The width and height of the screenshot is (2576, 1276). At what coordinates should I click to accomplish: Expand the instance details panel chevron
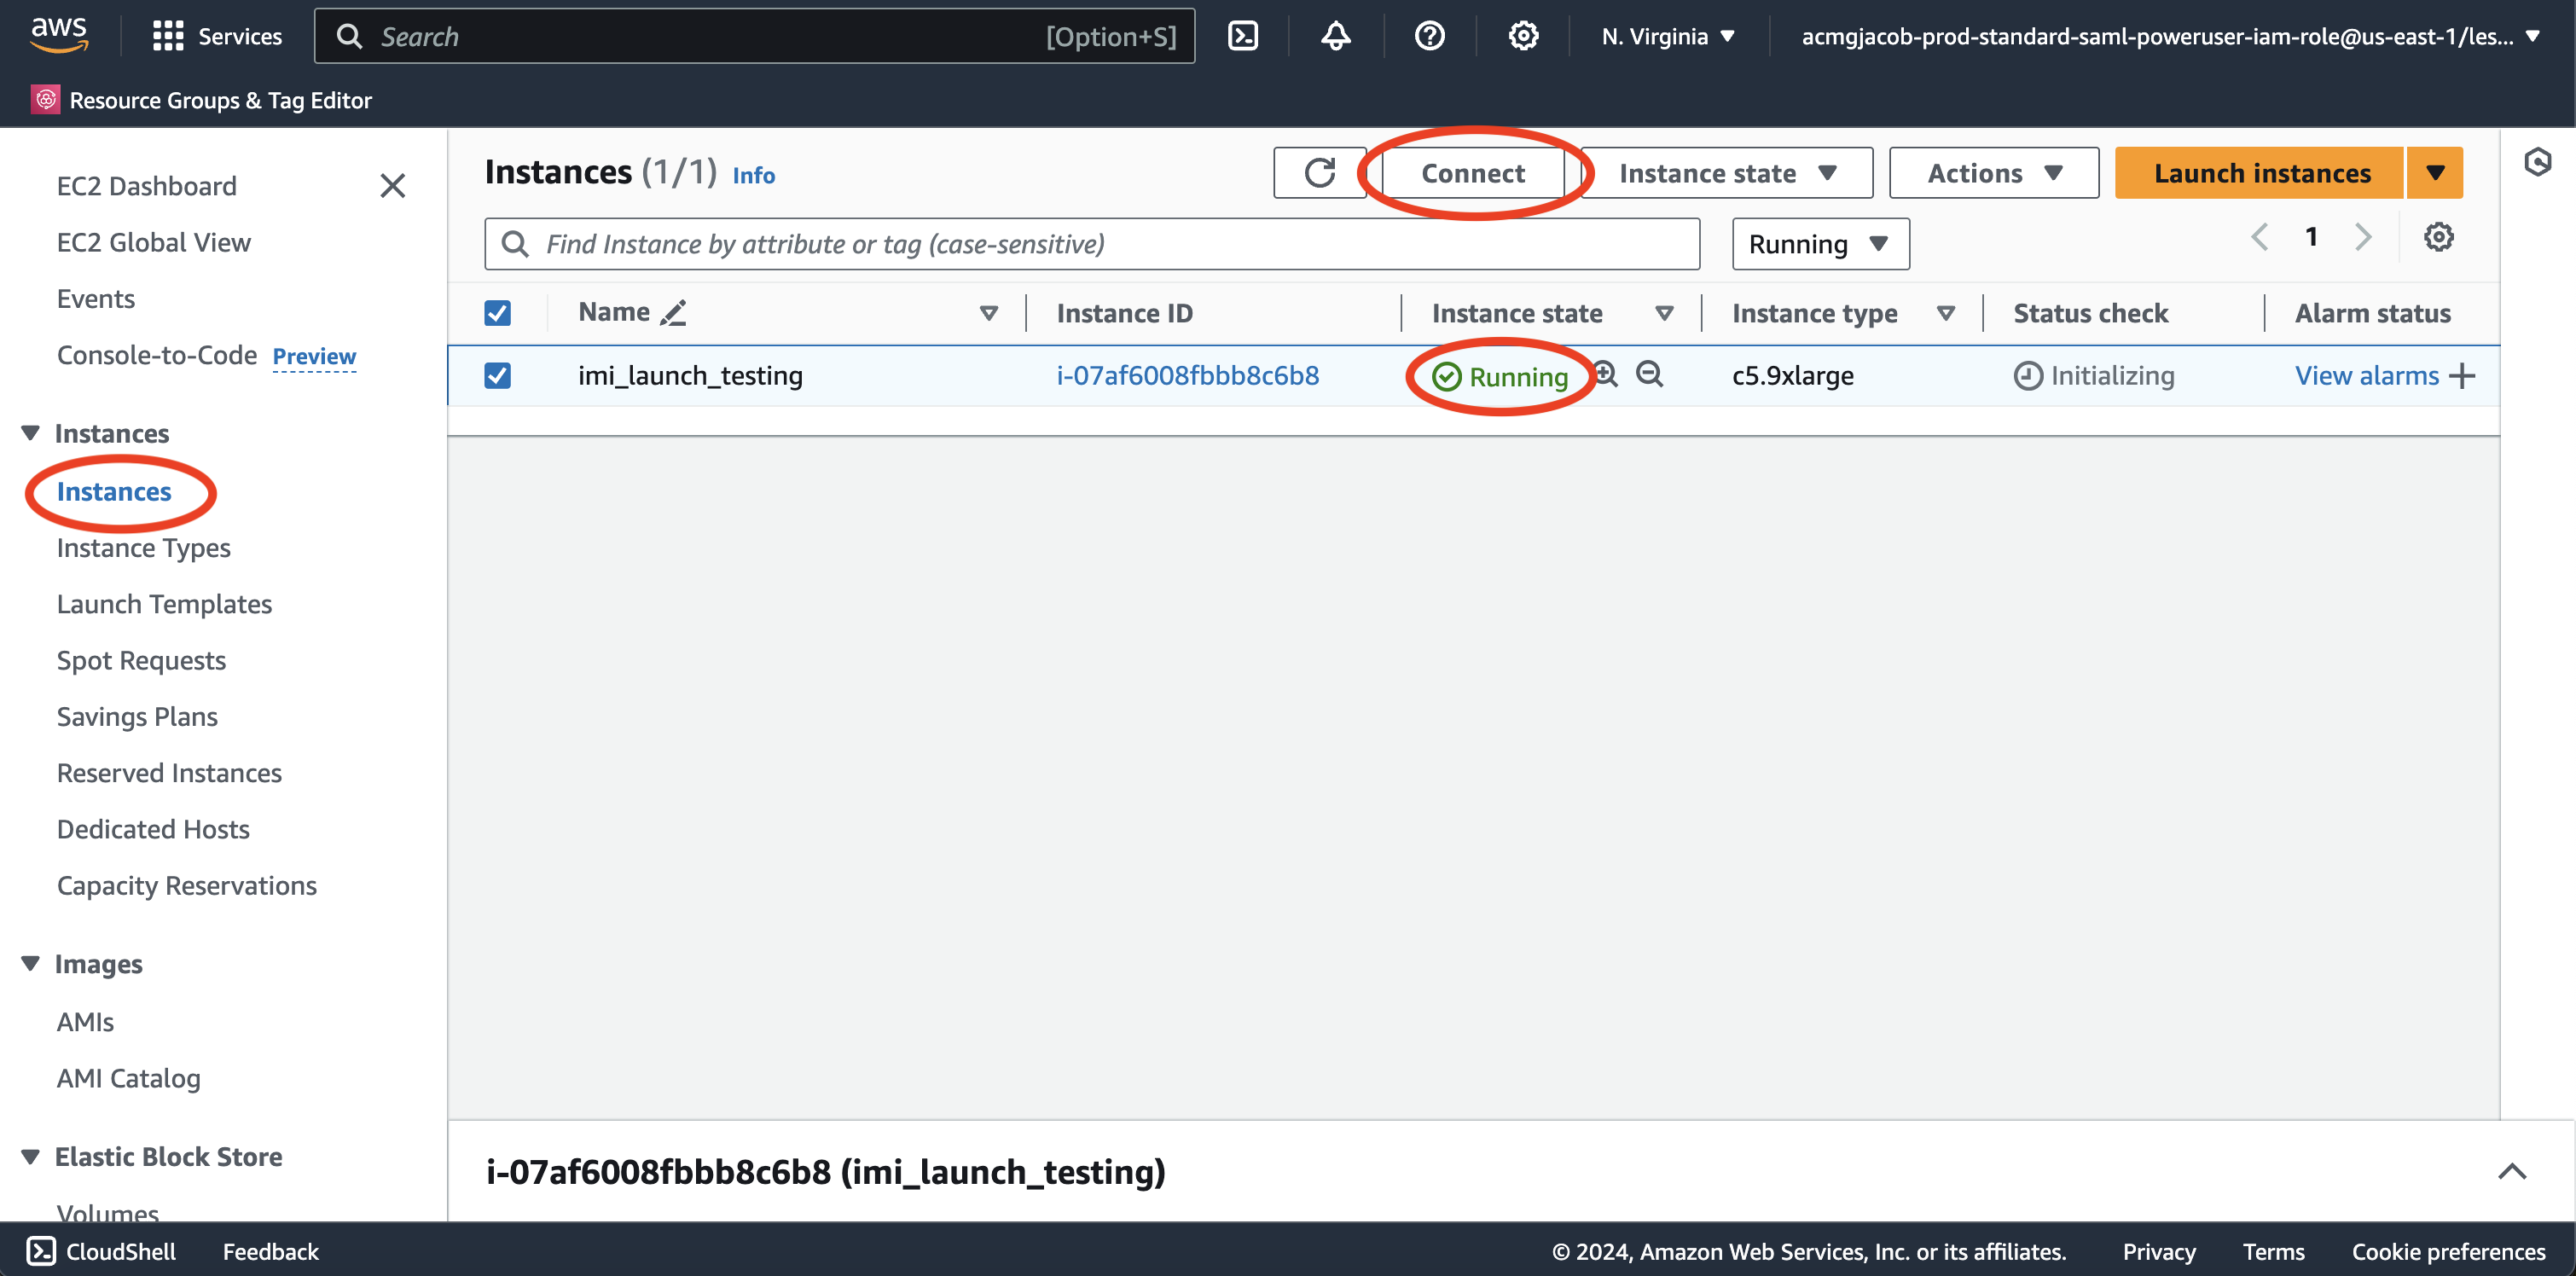2512,1171
